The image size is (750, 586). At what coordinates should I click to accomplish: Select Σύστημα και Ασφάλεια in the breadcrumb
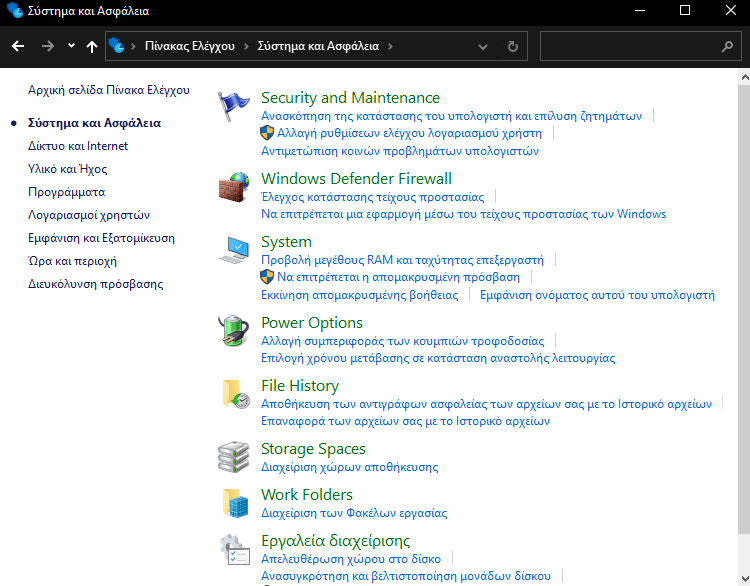318,46
